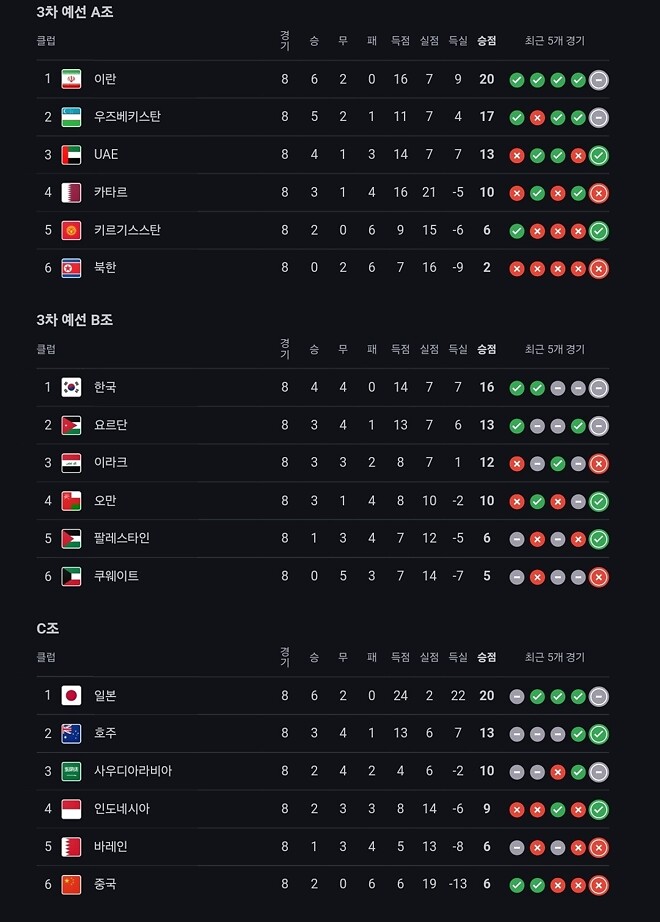Click the Australia flag next to 호주
660x922 pixels.
tap(71, 733)
